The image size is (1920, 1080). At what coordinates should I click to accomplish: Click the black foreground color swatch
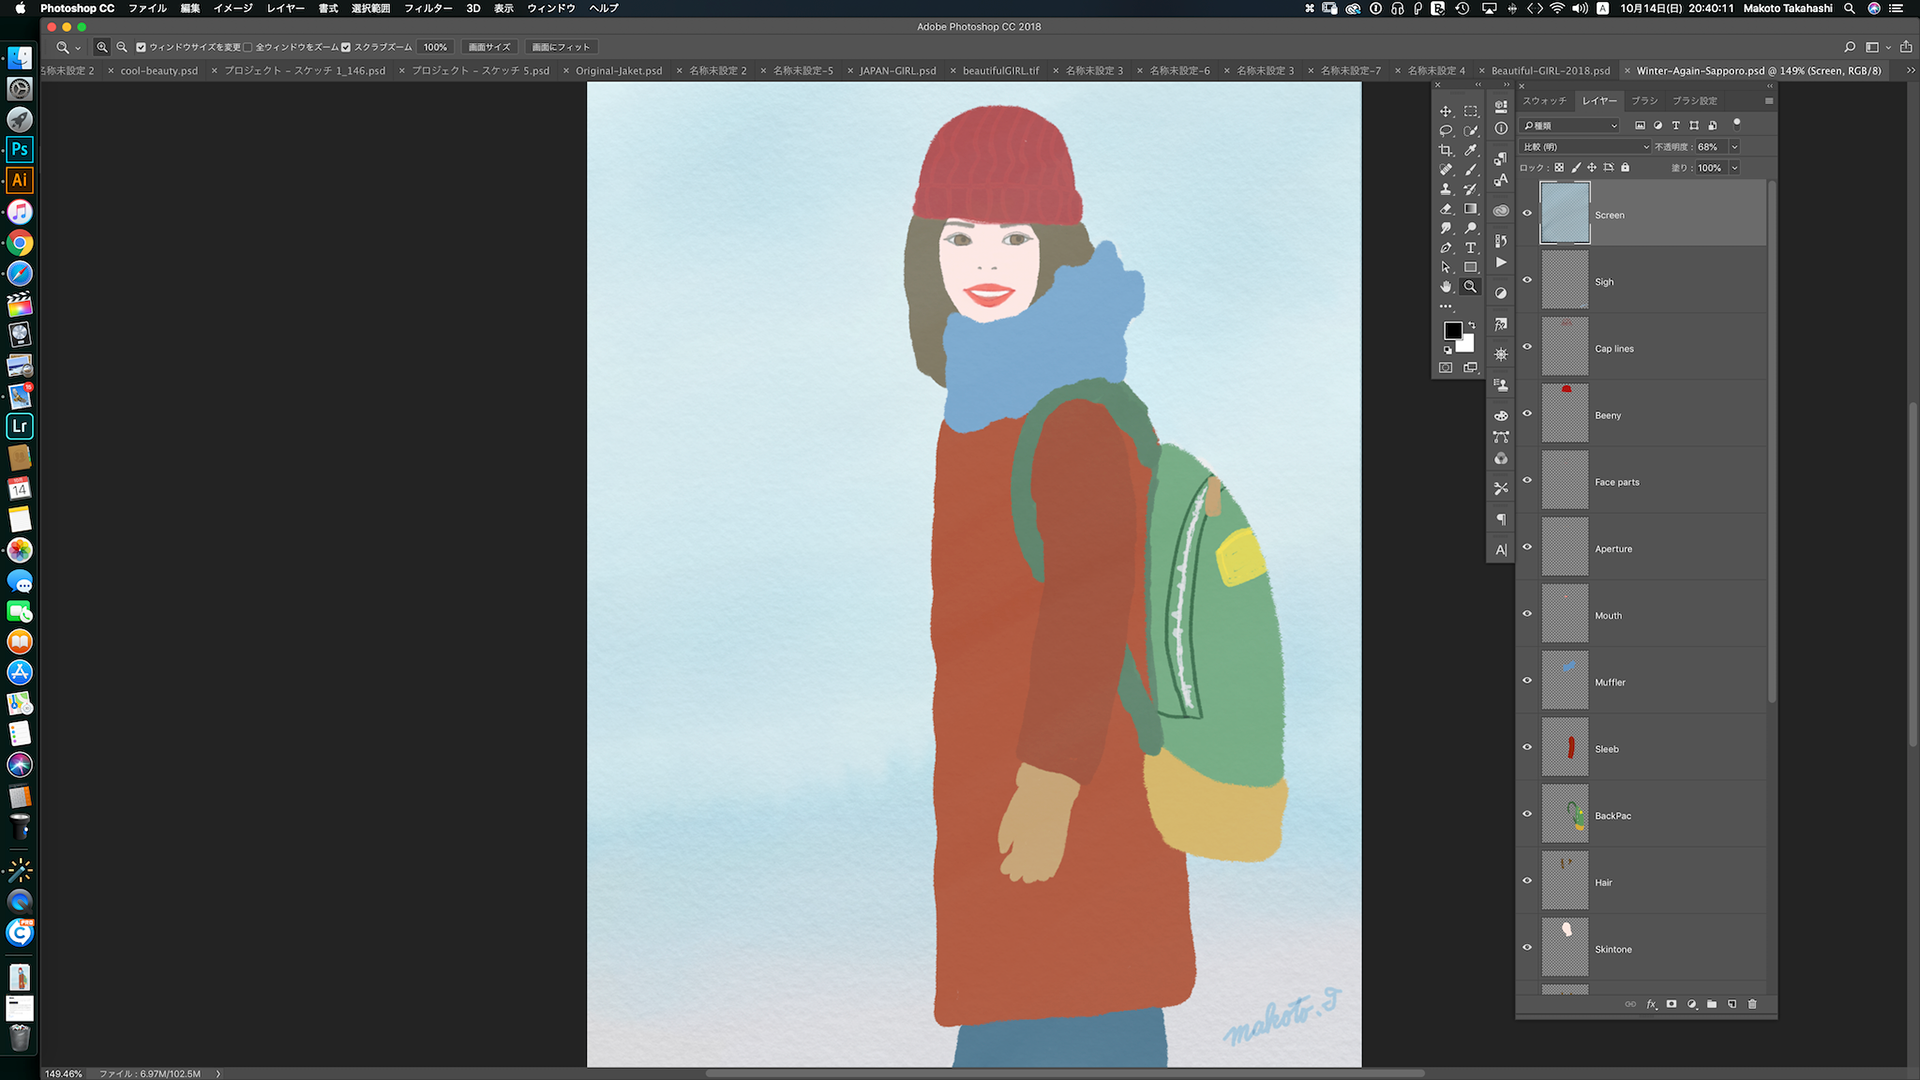tap(1452, 331)
